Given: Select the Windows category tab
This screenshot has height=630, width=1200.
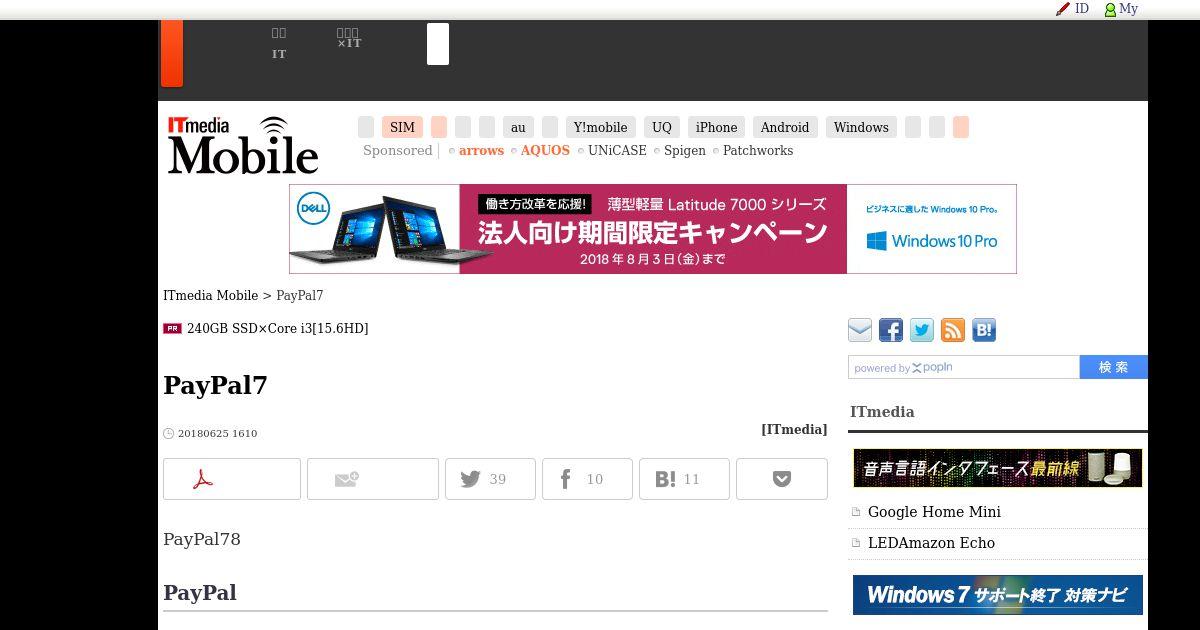Looking at the screenshot, I should (x=861, y=127).
